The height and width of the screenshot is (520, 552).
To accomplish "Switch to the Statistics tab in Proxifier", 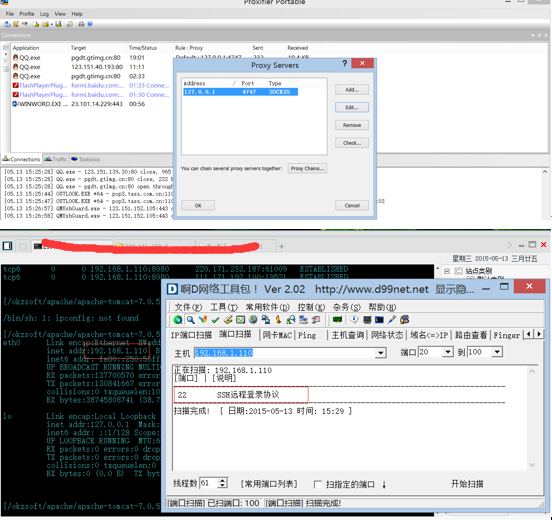I will [x=86, y=159].
